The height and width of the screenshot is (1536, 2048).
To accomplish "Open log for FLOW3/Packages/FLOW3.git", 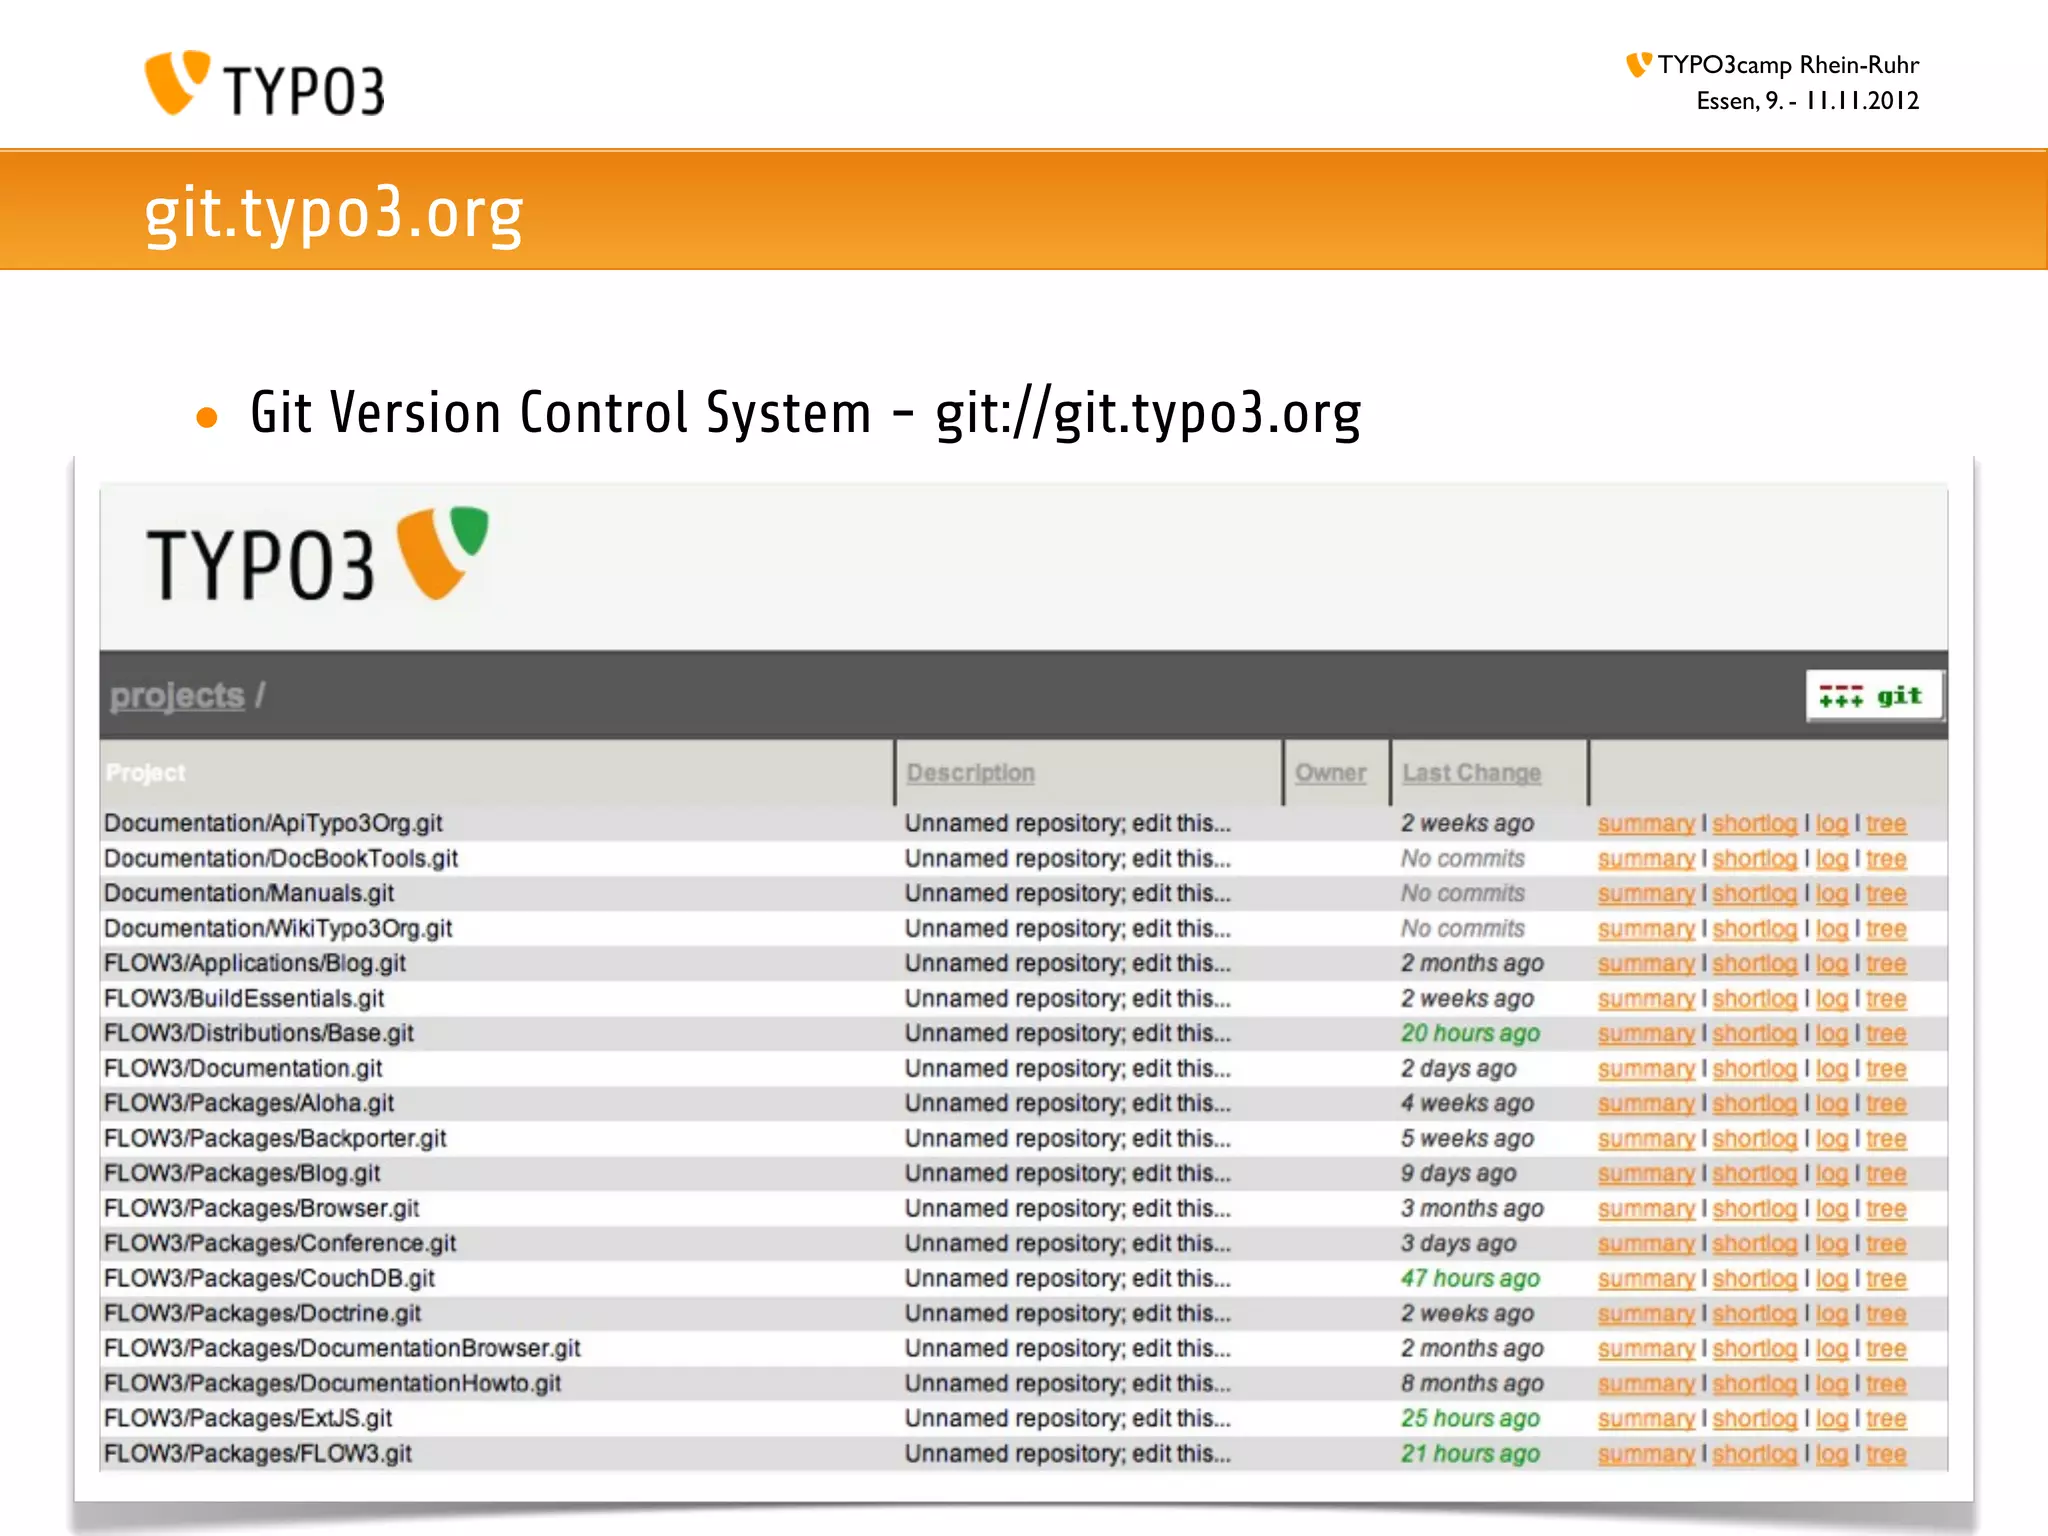I will point(1832,1454).
